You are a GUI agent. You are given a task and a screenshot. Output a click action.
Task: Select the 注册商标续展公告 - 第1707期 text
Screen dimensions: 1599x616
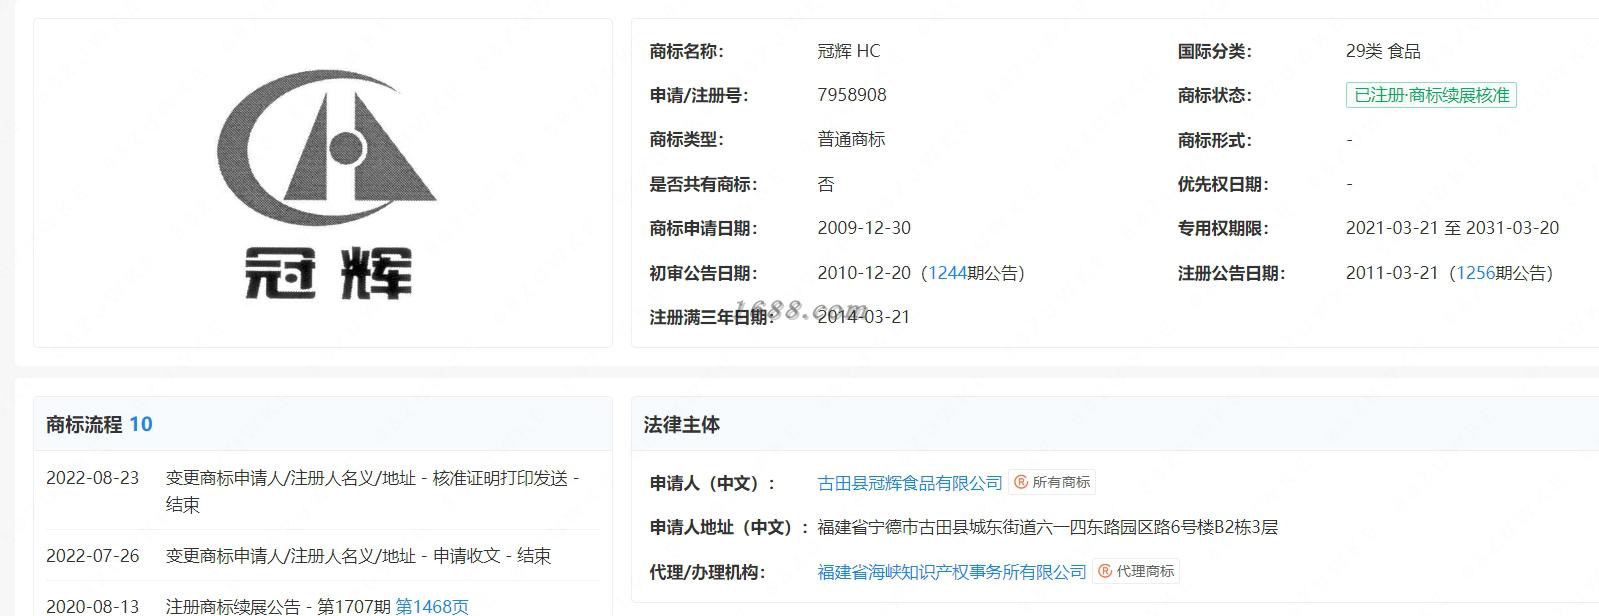tap(278, 606)
